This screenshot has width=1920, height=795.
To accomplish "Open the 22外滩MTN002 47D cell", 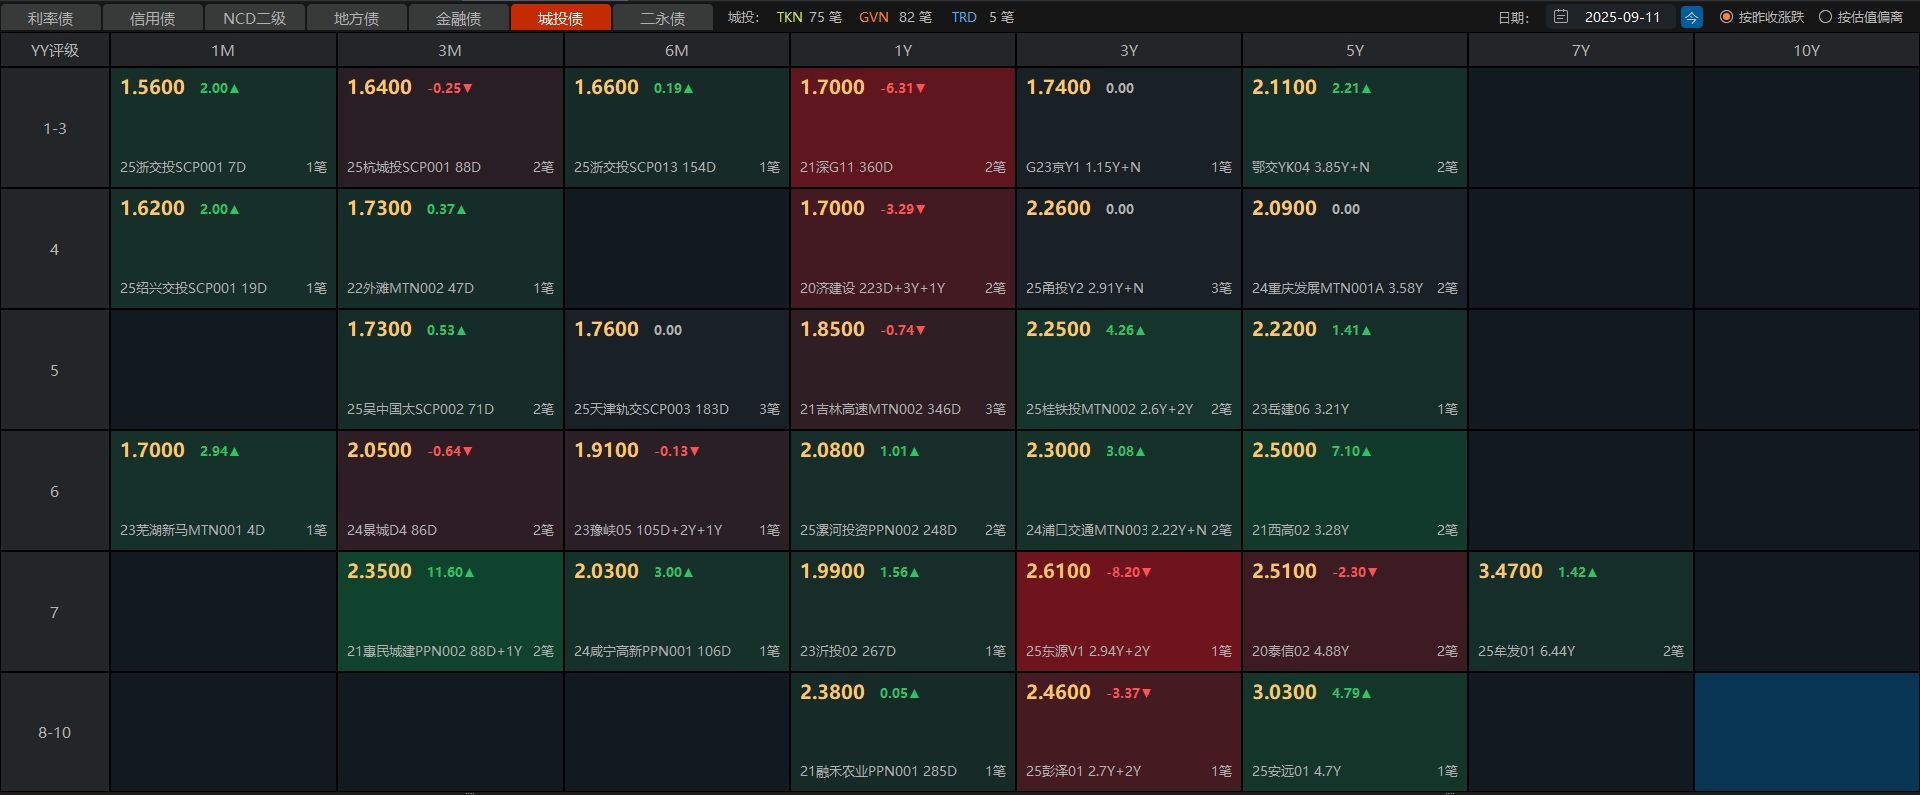I will (x=450, y=249).
